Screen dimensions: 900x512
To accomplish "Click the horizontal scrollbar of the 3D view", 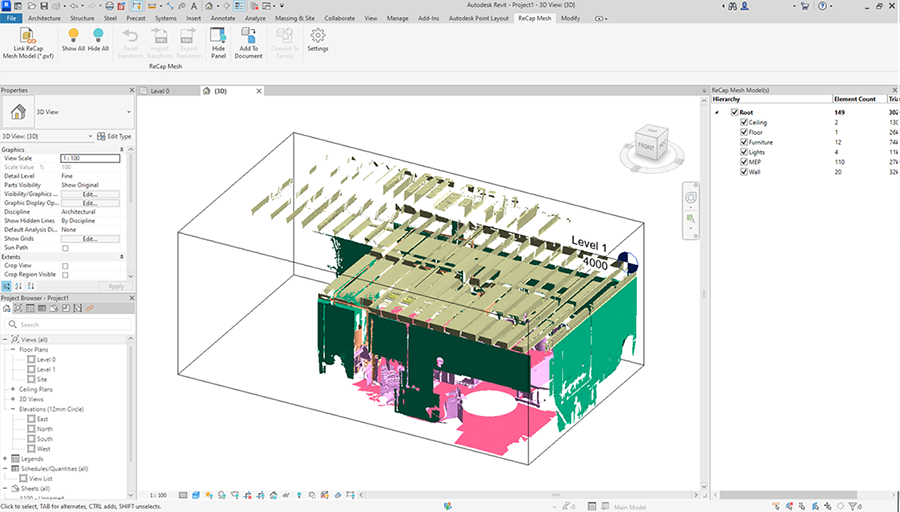I will (529, 495).
